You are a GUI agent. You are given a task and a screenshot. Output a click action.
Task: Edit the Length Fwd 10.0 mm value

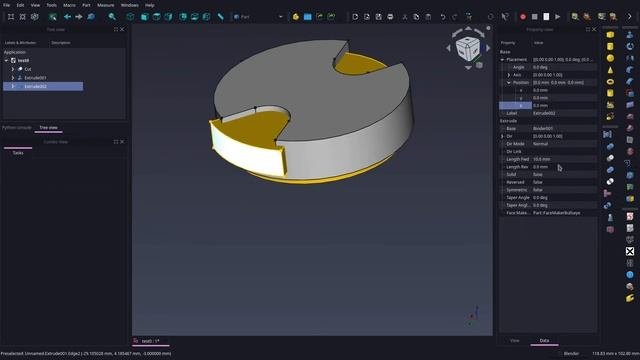564,159
